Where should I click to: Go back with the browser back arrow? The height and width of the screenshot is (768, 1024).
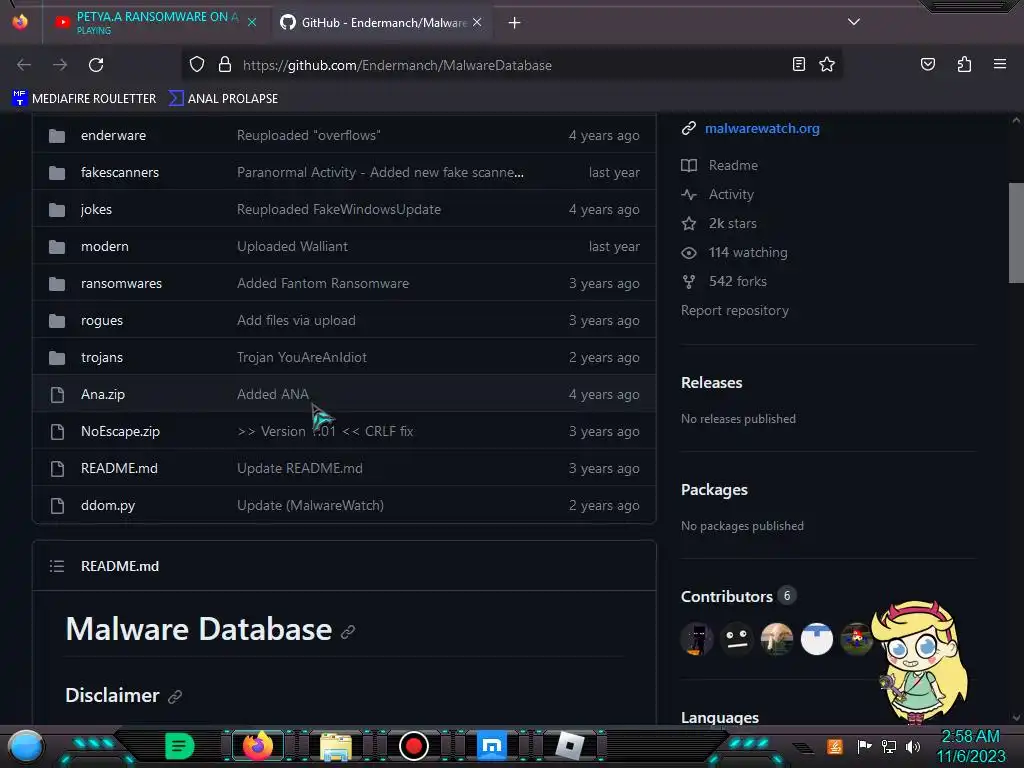(x=24, y=65)
